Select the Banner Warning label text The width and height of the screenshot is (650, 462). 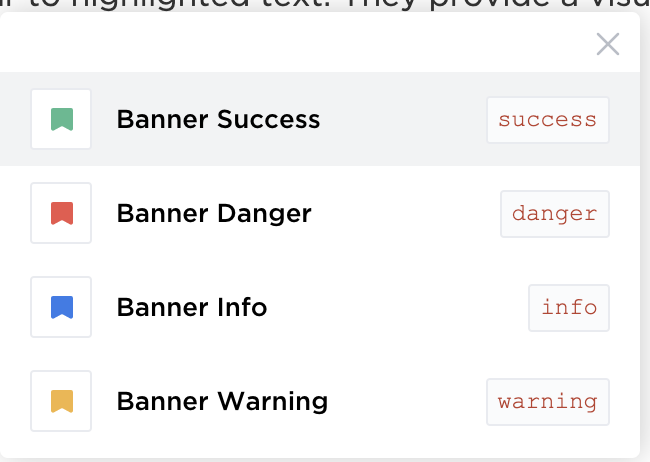click(x=222, y=402)
